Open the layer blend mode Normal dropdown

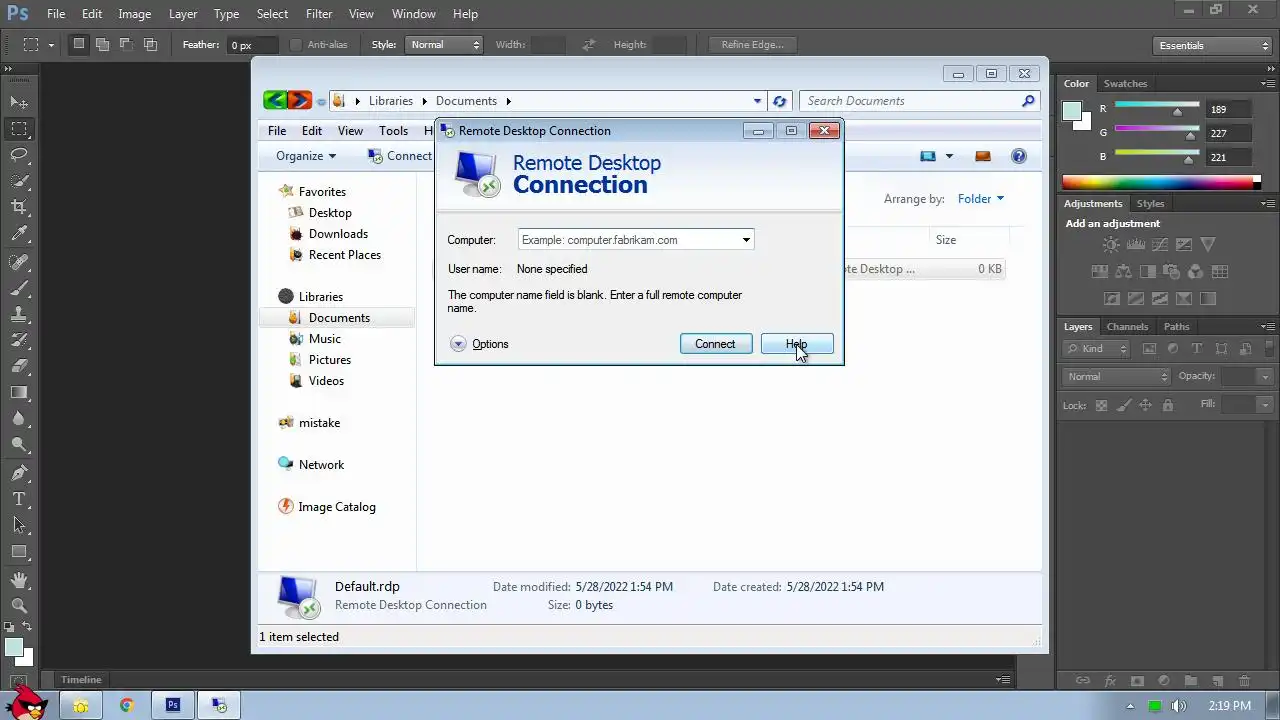pyautogui.click(x=1117, y=376)
